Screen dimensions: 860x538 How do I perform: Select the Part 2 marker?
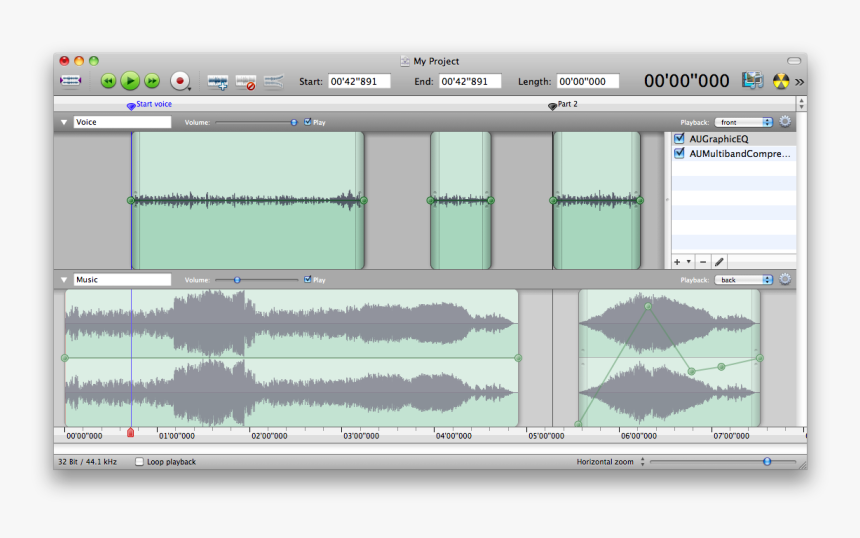point(563,104)
